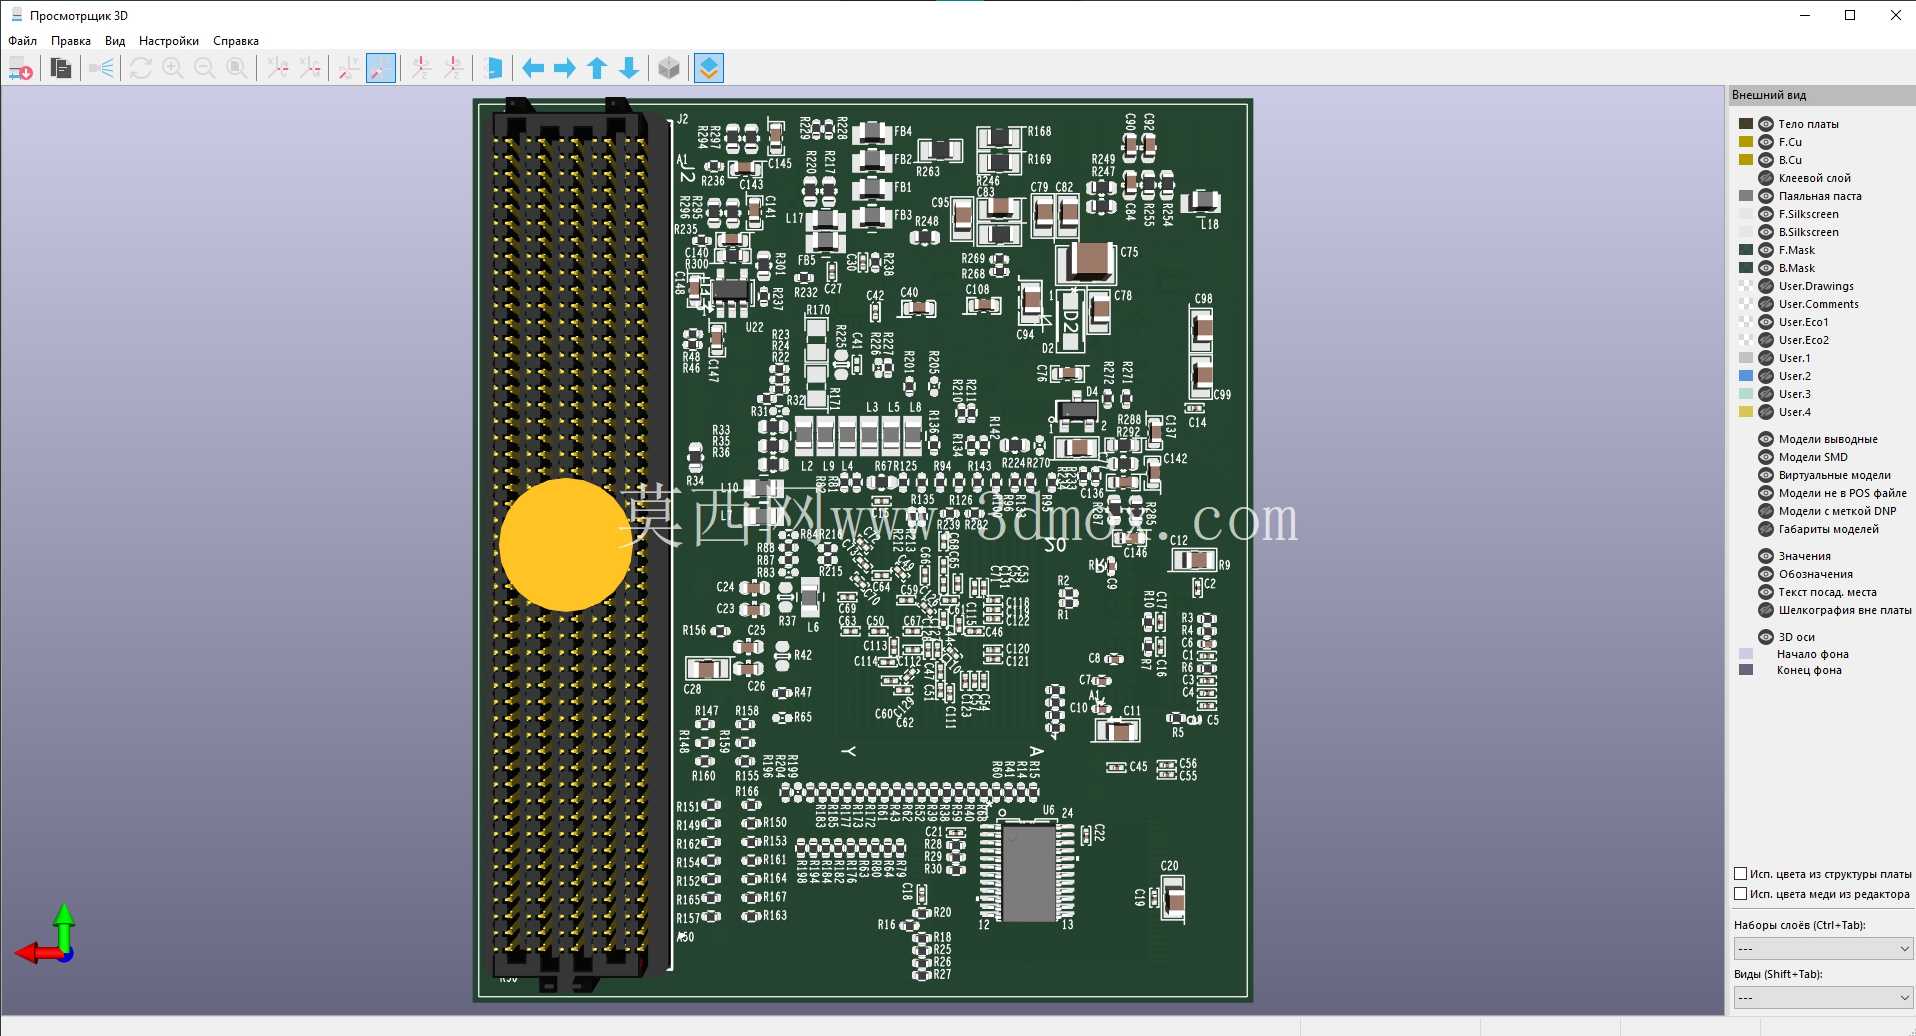Toggle the appearance manager layers icon
This screenshot has width=1916, height=1036.
pyautogui.click(x=709, y=68)
